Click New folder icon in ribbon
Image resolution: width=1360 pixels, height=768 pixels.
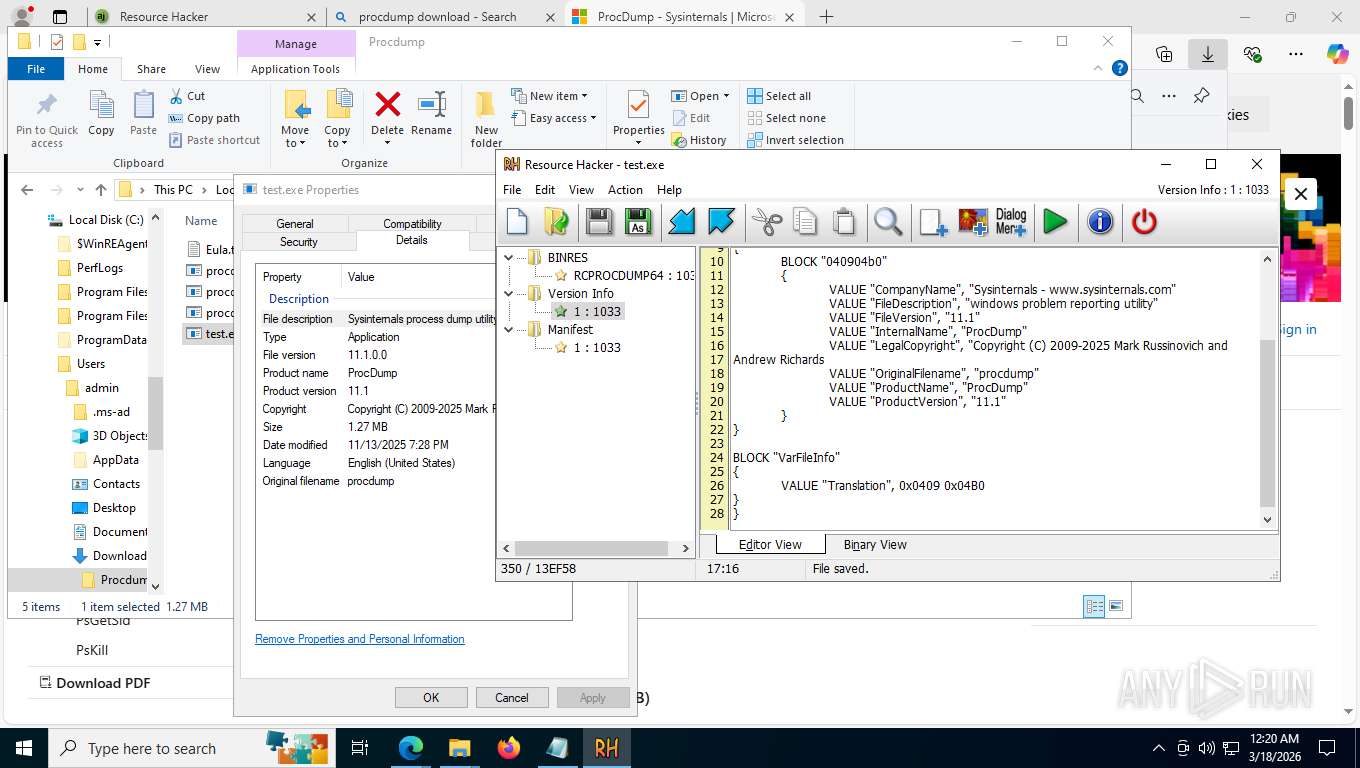(x=486, y=104)
